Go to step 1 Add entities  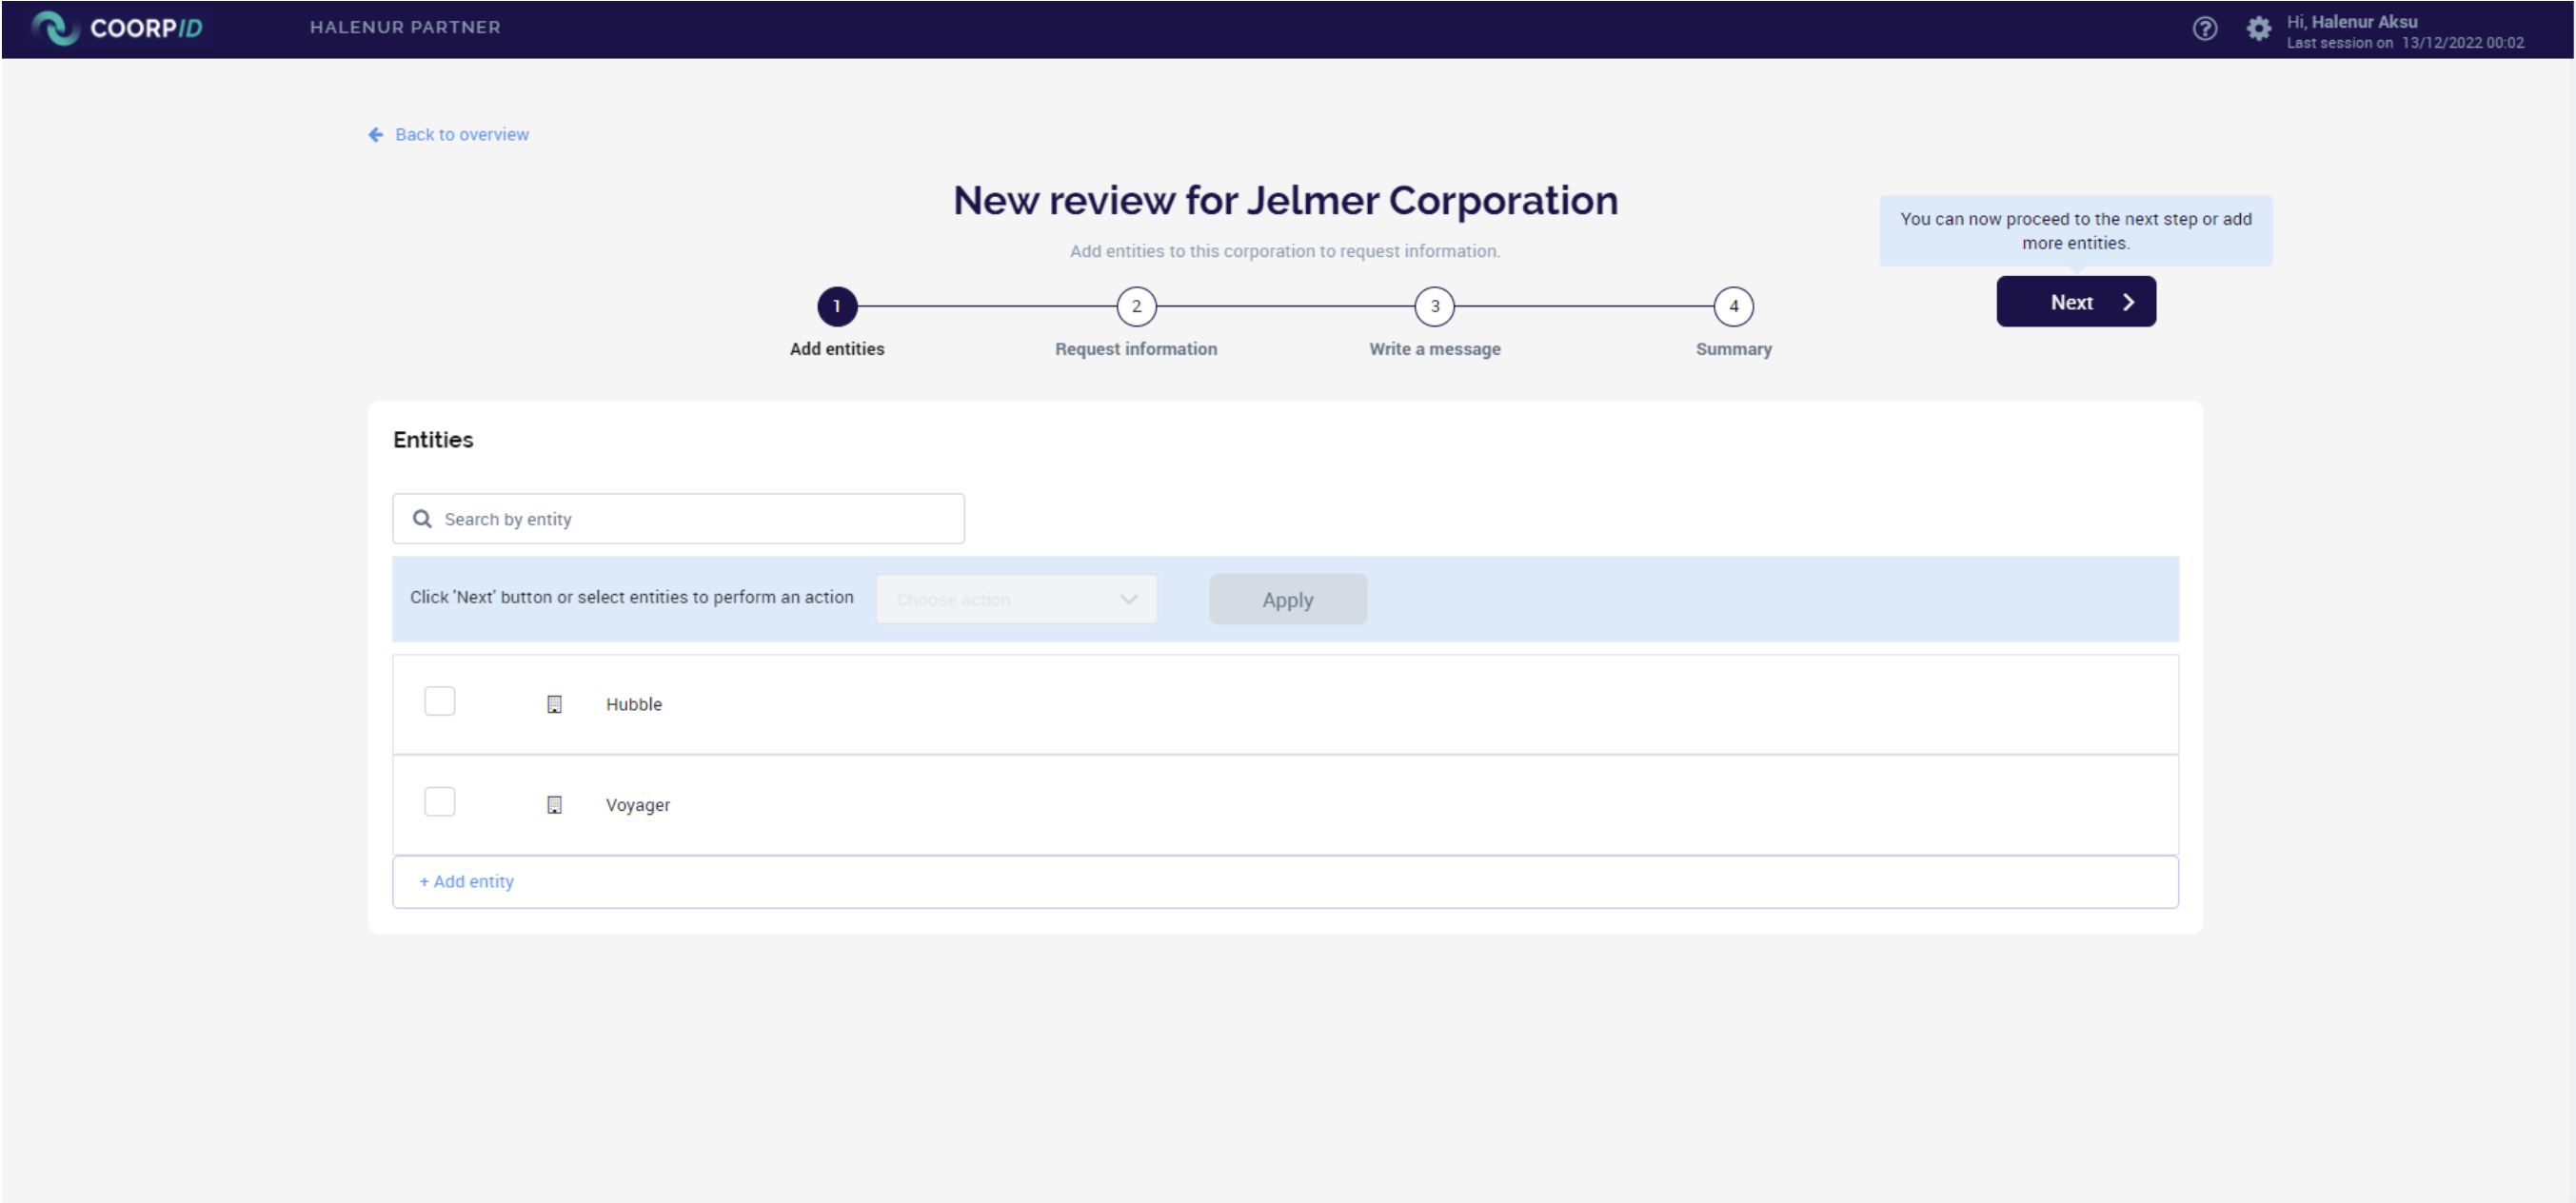(x=837, y=306)
